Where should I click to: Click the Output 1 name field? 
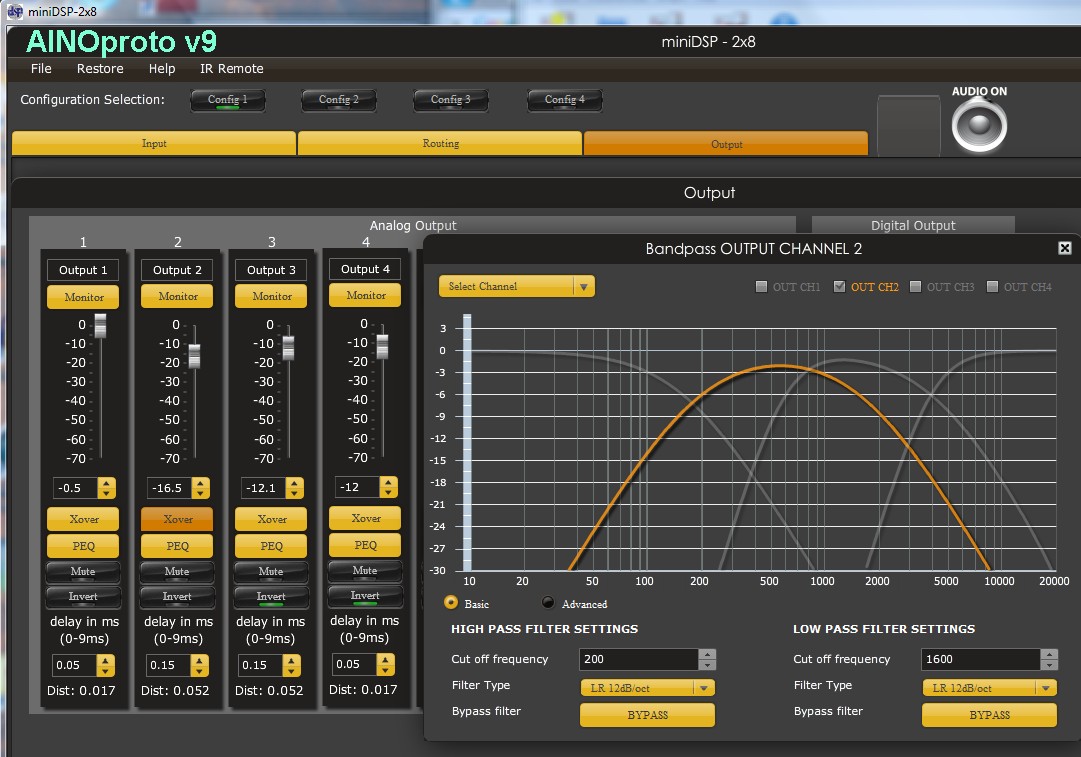pyautogui.click(x=83, y=270)
